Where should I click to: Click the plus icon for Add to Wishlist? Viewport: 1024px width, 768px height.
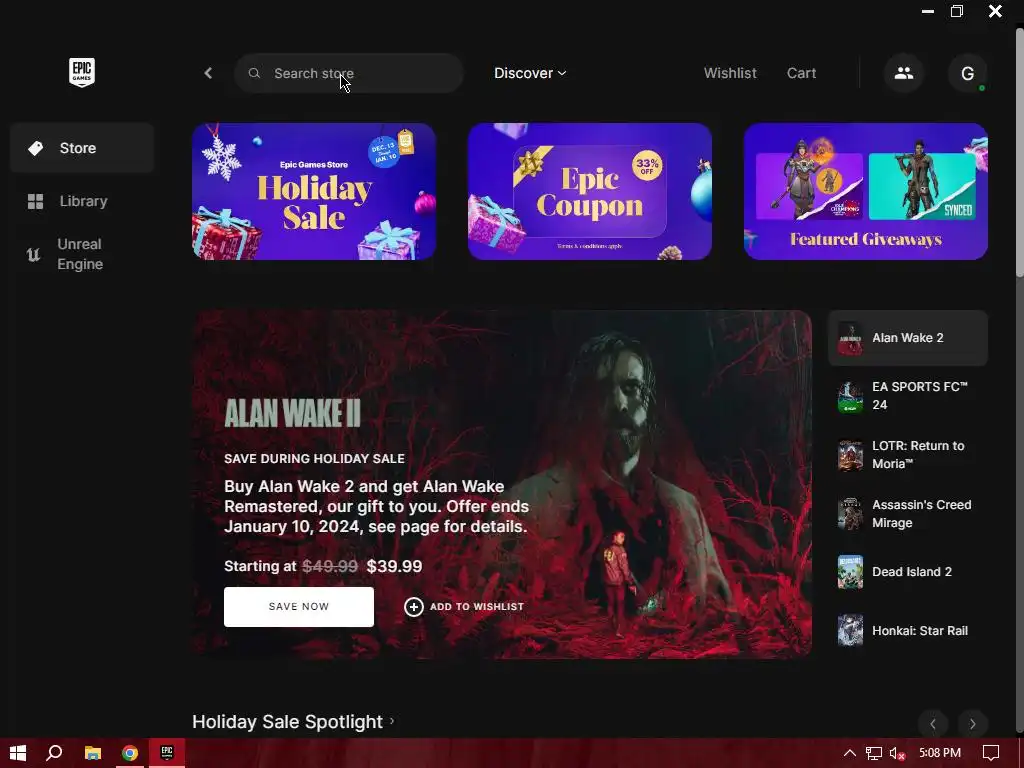(413, 607)
